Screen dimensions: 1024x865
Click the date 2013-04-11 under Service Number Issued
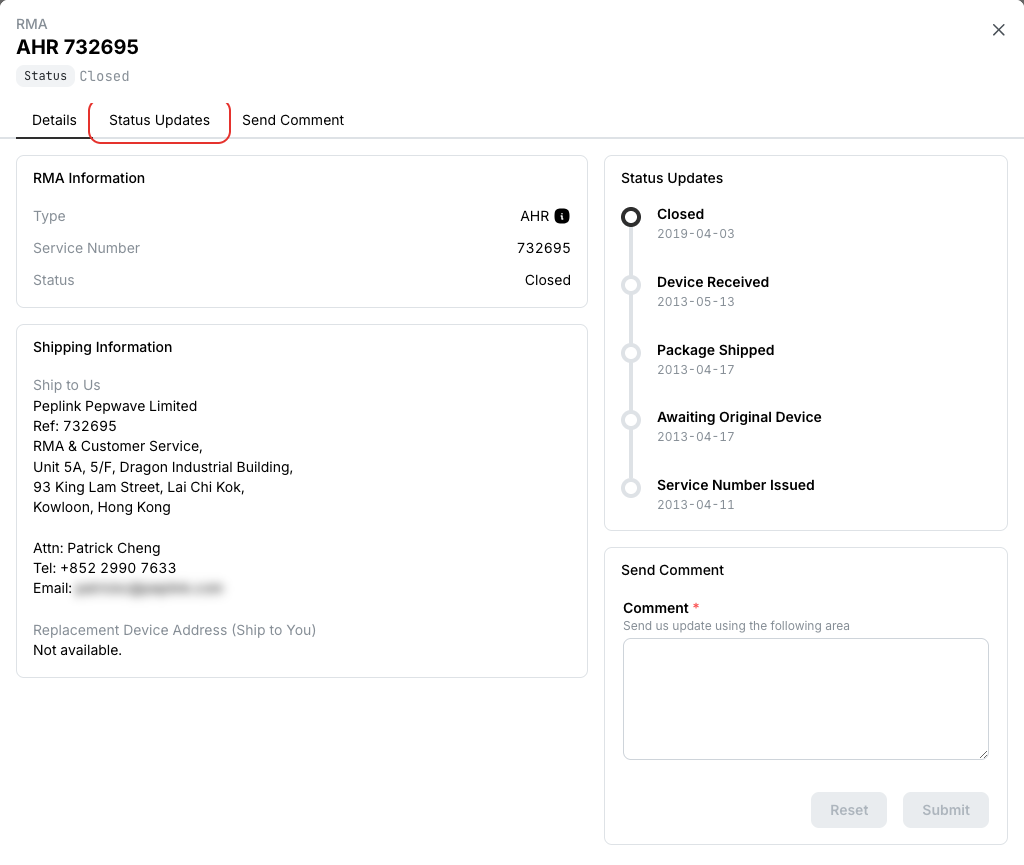(696, 505)
